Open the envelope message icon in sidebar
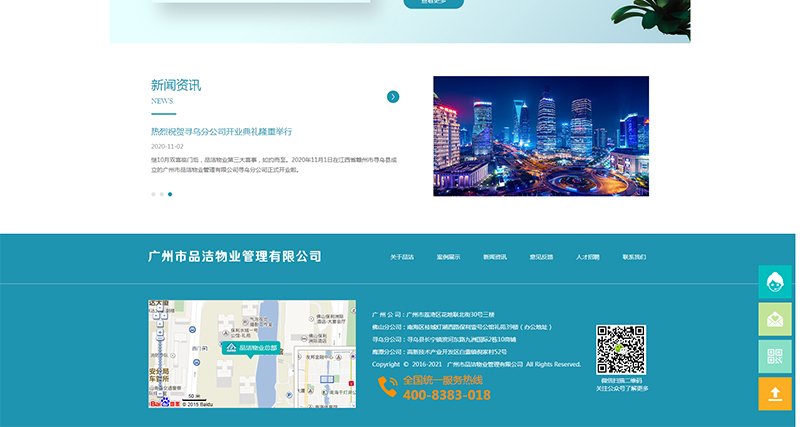The image size is (800, 427). tap(774, 320)
